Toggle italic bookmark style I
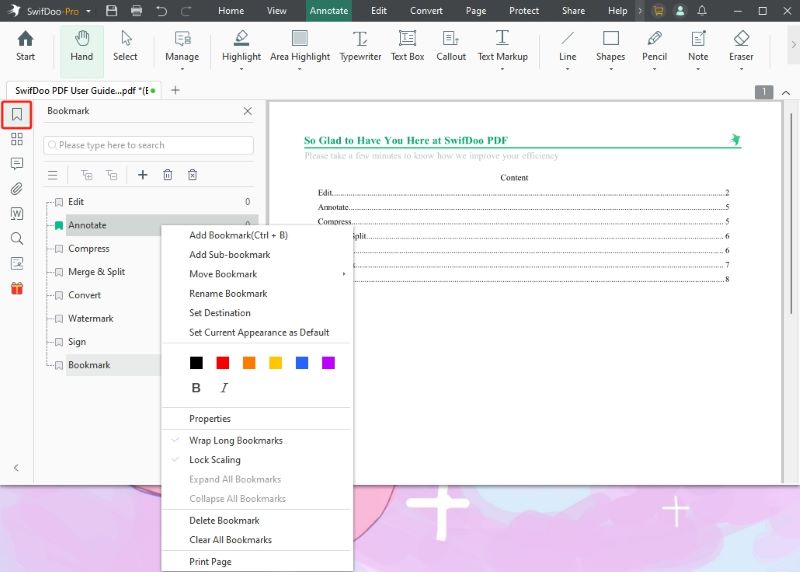The height and width of the screenshot is (572, 800). (x=224, y=388)
